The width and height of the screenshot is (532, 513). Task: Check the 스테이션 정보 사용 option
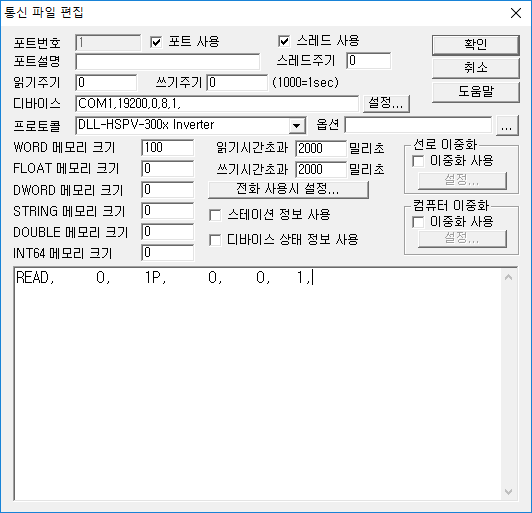(215, 215)
